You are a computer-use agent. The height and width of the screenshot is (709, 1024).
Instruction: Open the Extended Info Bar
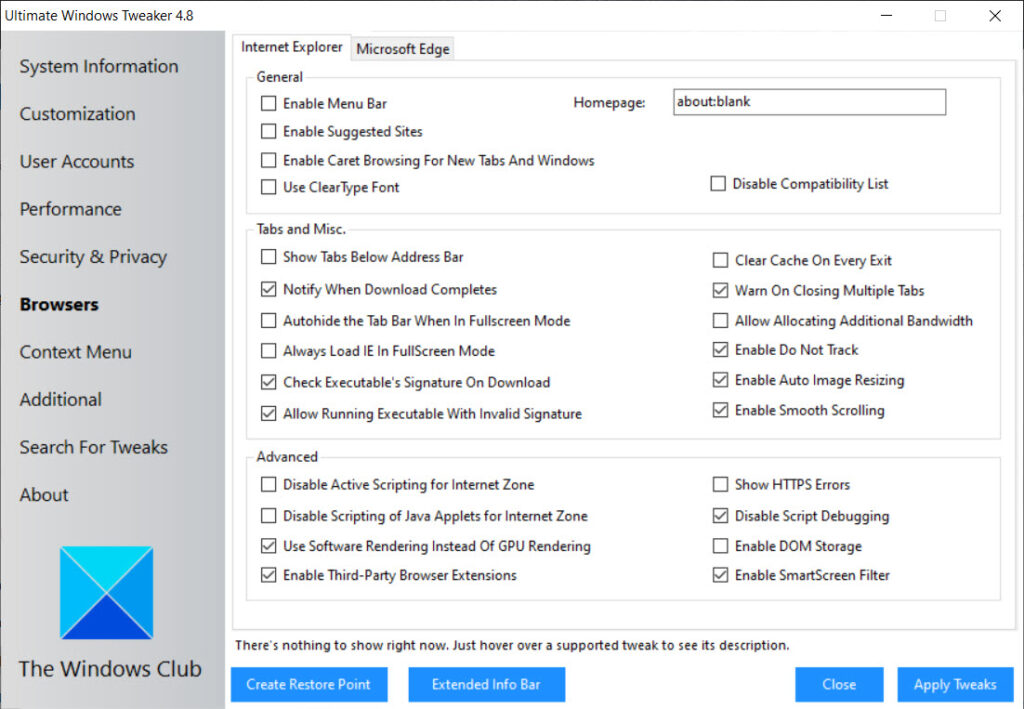pos(487,684)
